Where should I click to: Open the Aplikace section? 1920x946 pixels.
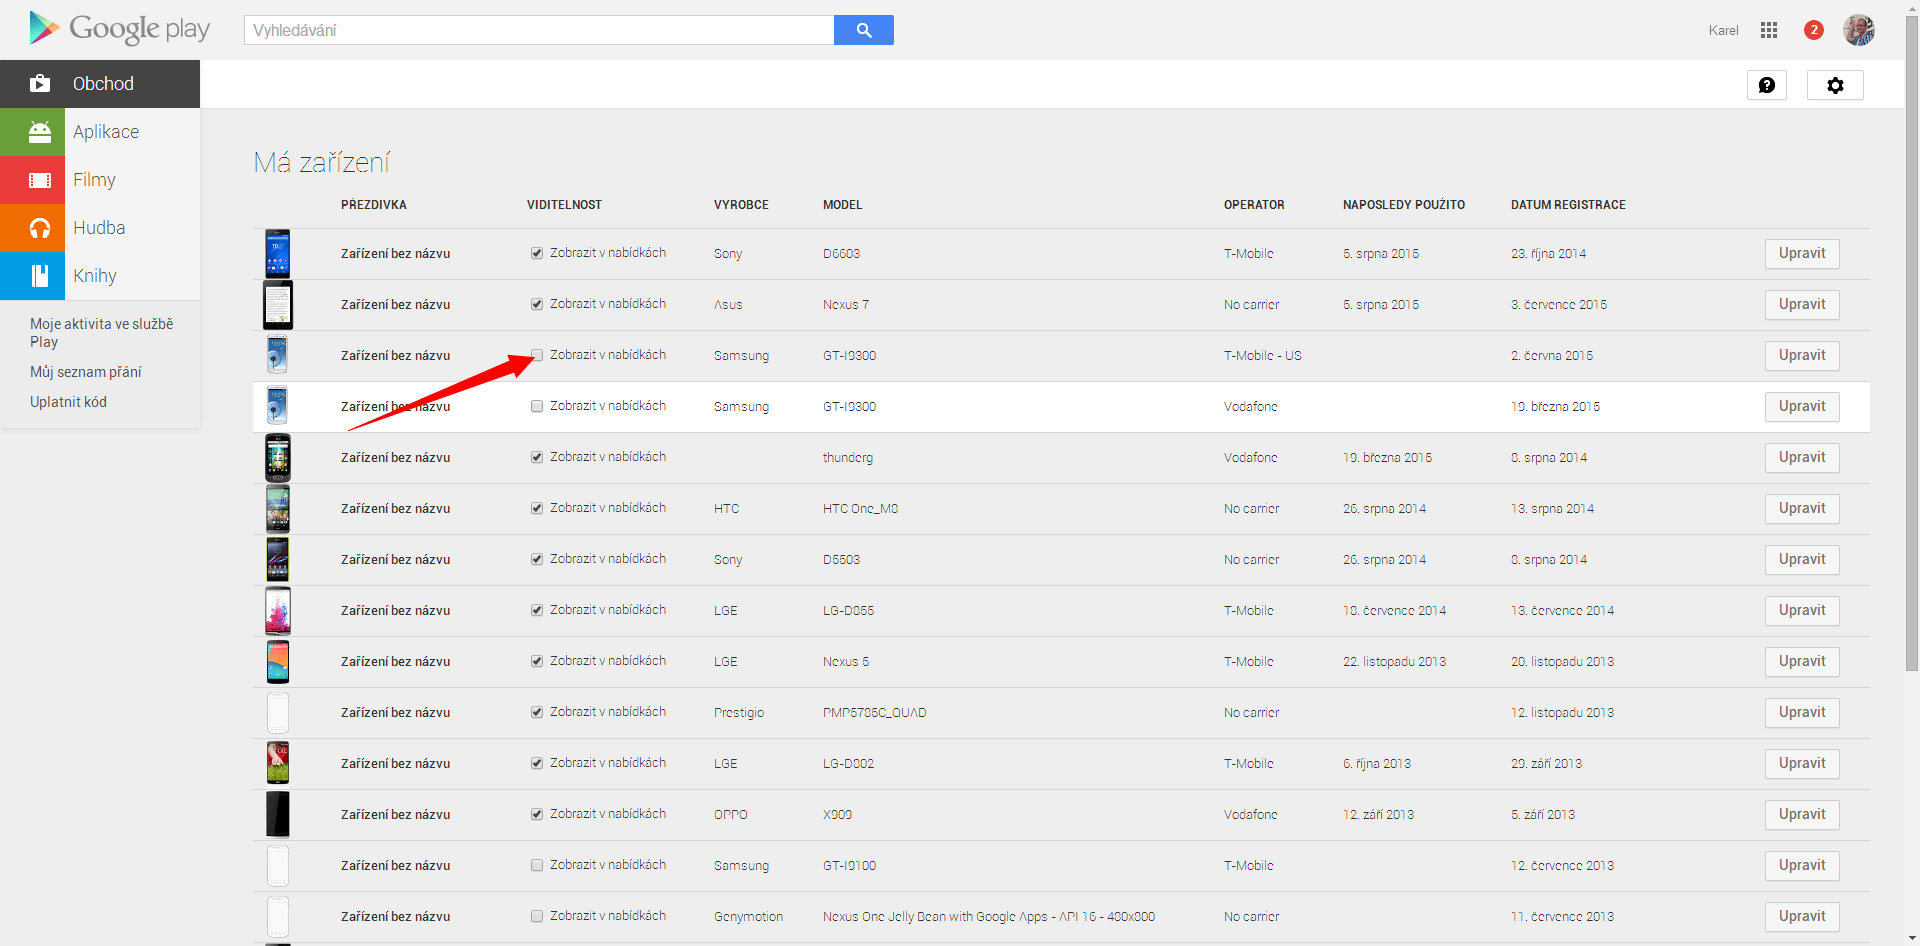pyautogui.click(x=100, y=132)
